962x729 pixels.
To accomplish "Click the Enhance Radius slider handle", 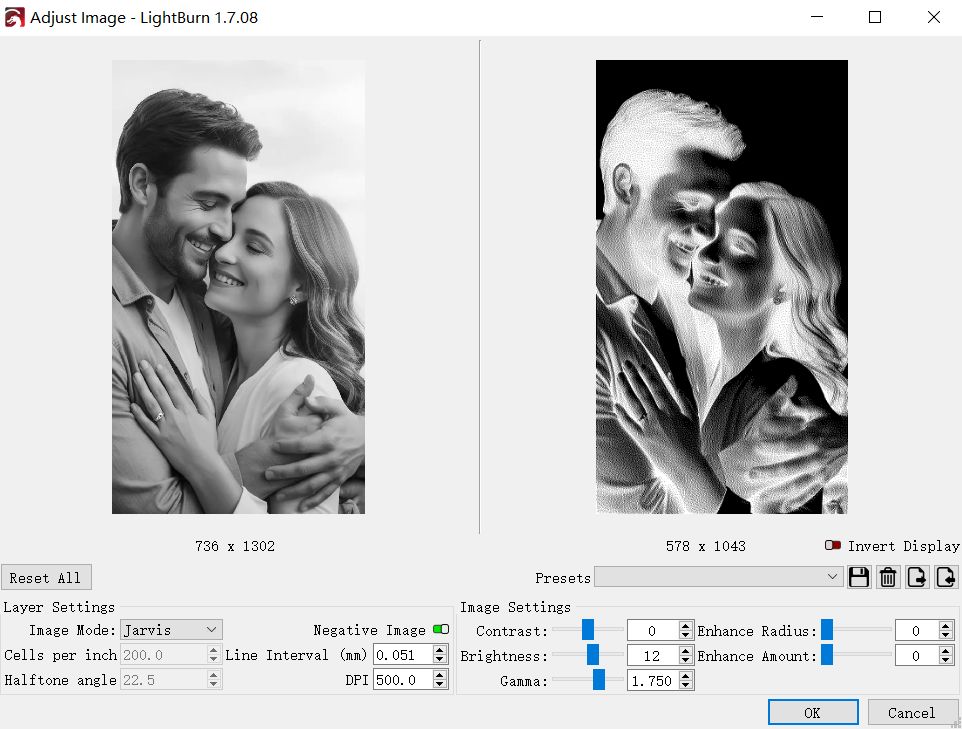I will pos(827,630).
